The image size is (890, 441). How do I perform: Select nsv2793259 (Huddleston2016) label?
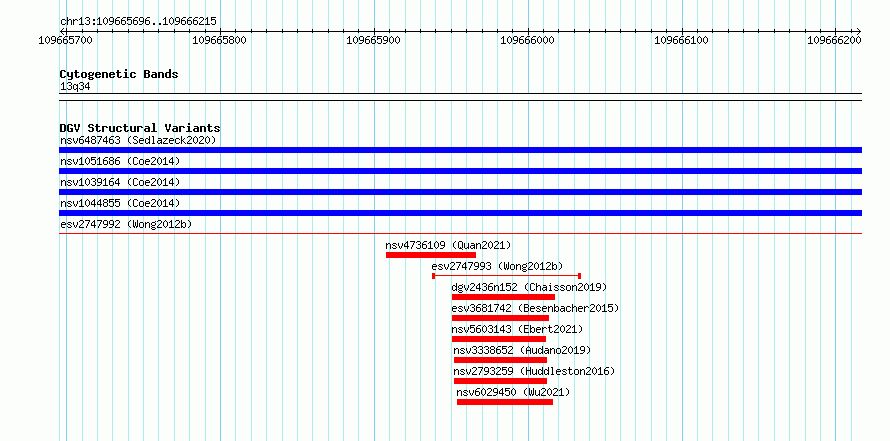(x=534, y=371)
